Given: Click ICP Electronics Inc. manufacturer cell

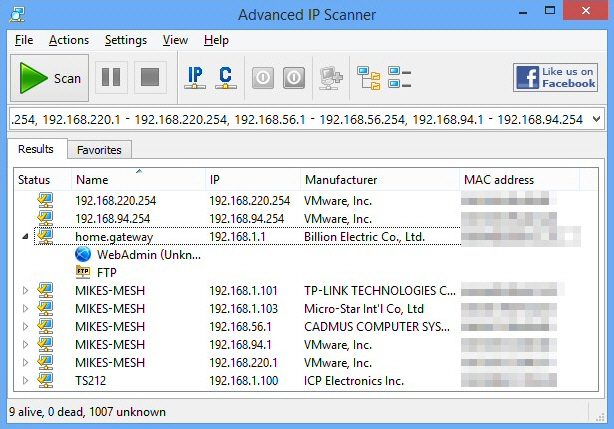Looking at the screenshot, I should 354,380.
